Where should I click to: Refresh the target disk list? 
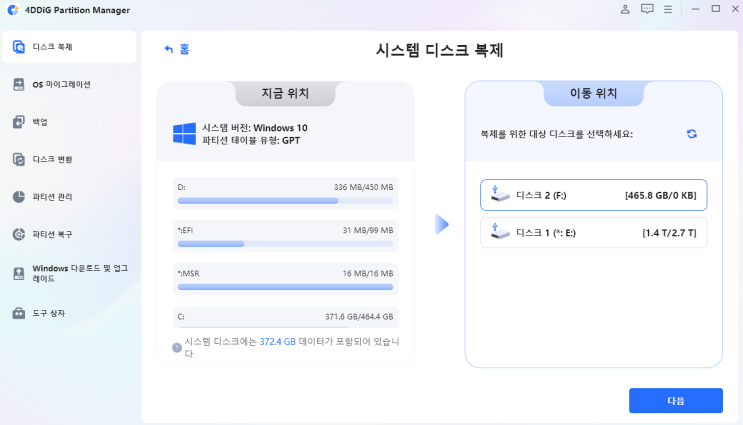pos(691,134)
